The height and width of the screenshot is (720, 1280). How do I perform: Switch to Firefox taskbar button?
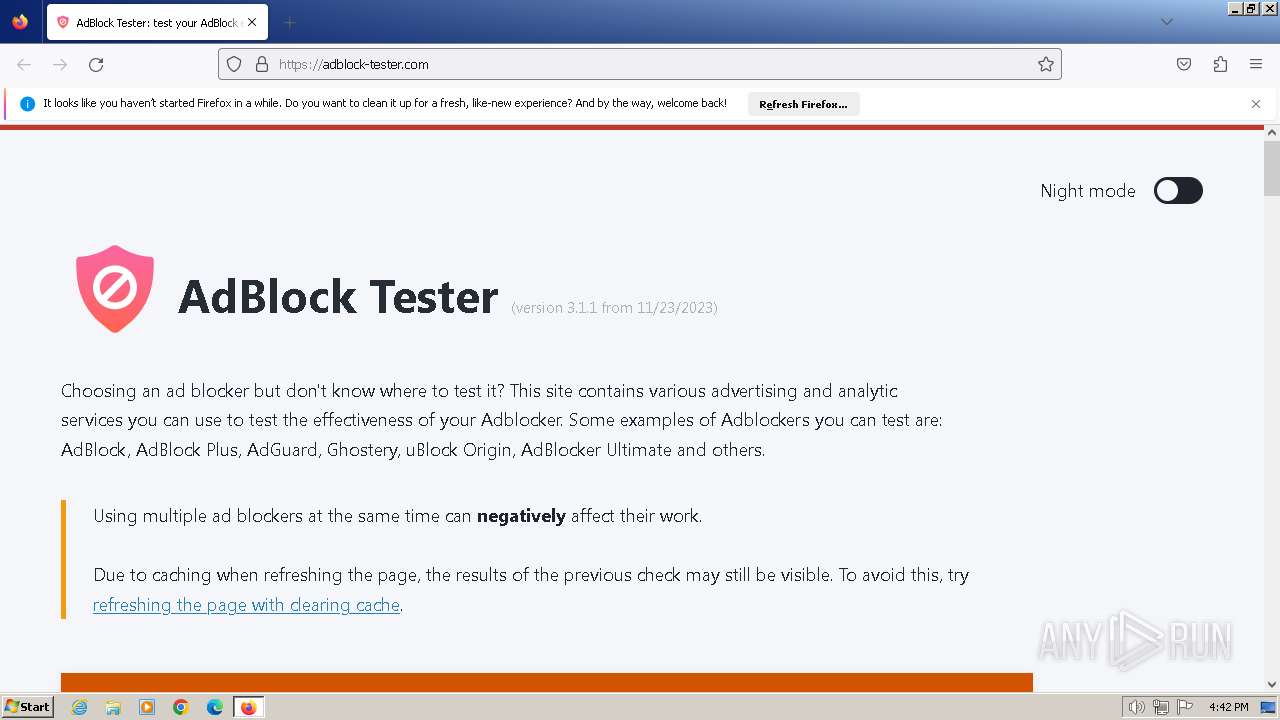pos(248,707)
